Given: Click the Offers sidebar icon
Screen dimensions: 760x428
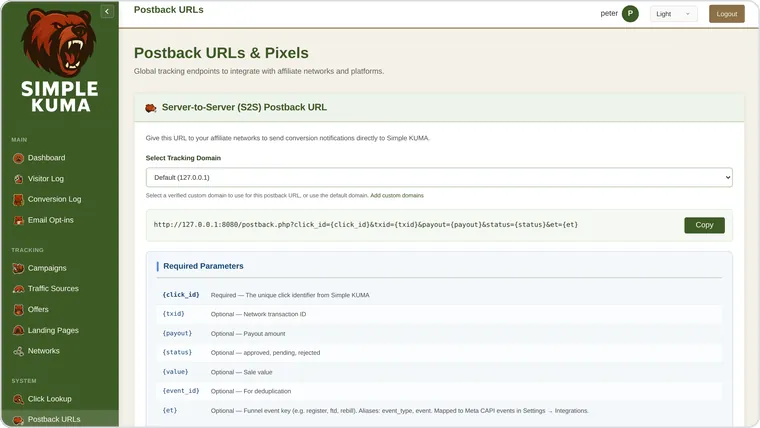Looking at the screenshot, I should click(18, 310).
